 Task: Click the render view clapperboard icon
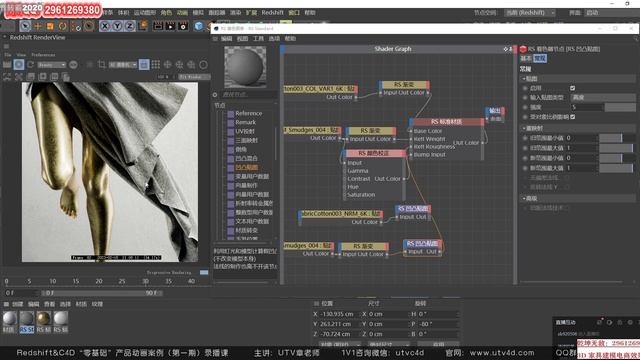pos(158,26)
